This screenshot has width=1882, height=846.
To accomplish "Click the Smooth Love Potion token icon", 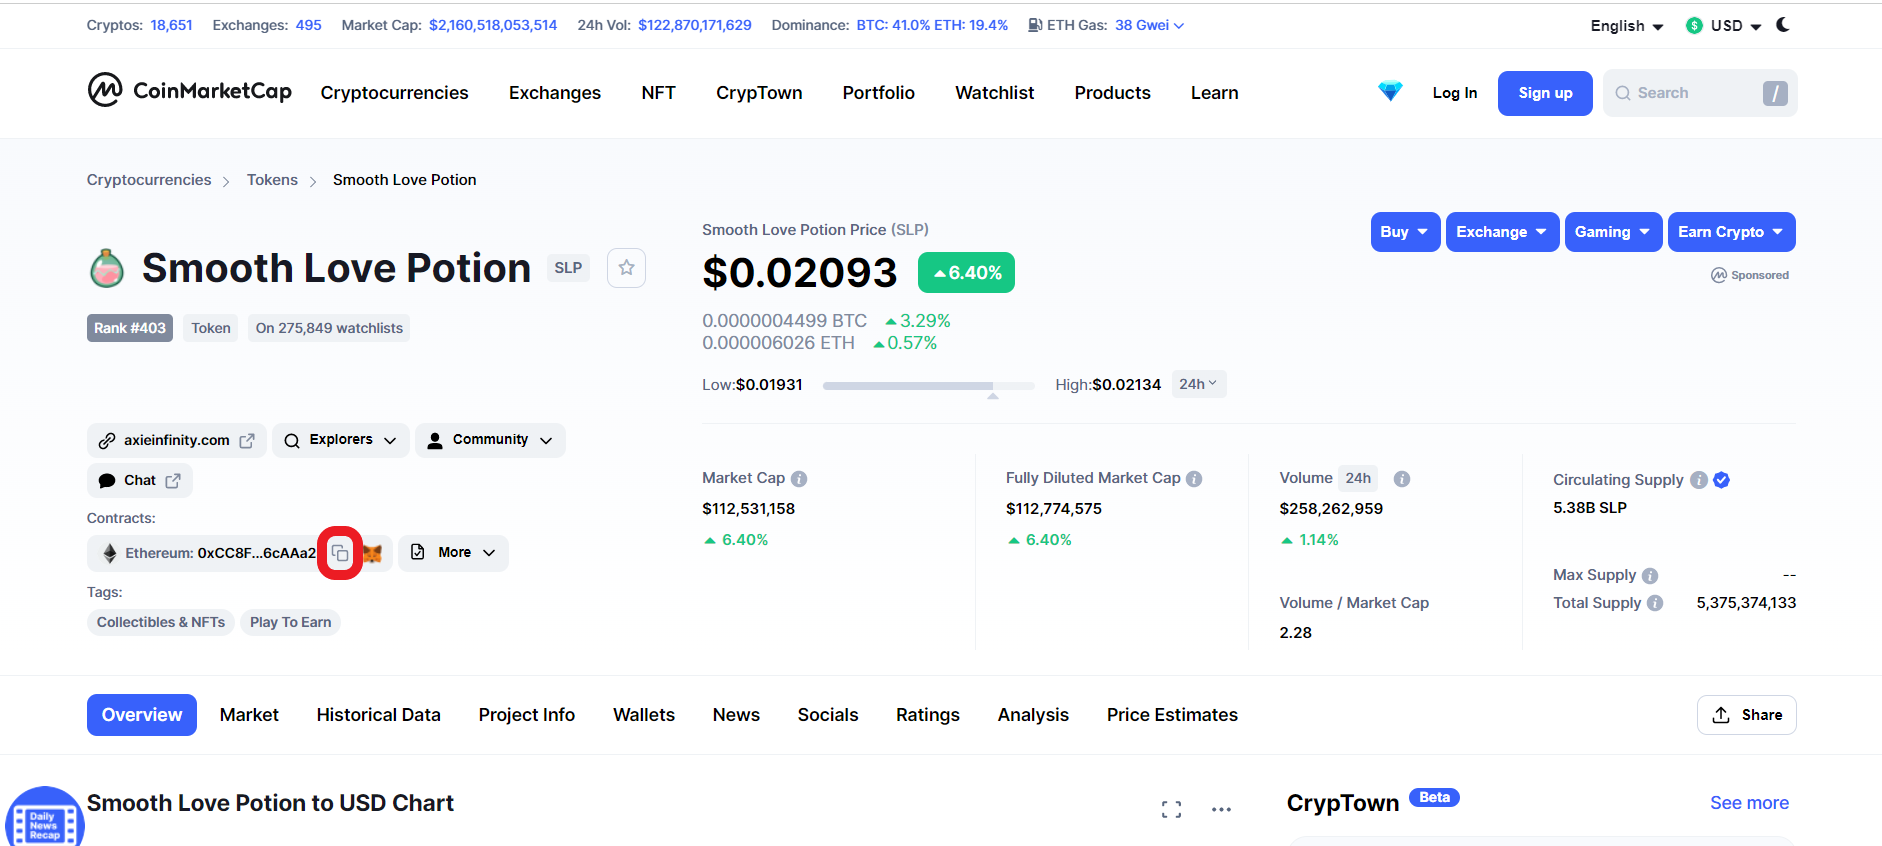I will (x=107, y=268).
